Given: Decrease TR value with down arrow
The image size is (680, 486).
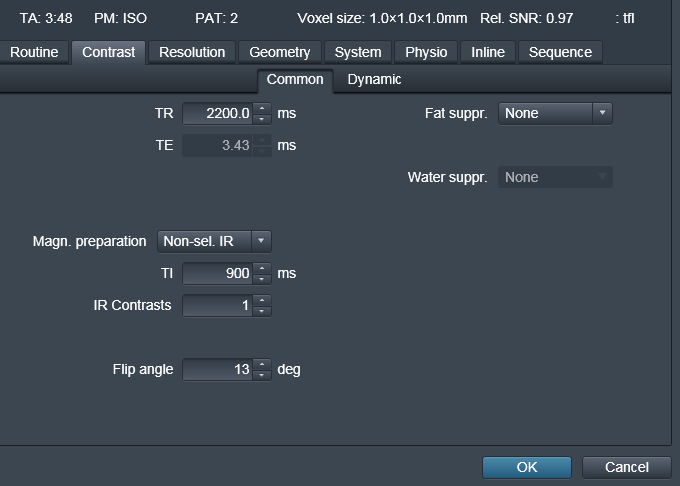Looking at the screenshot, I should pyautogui.click(x=262, y=119).
